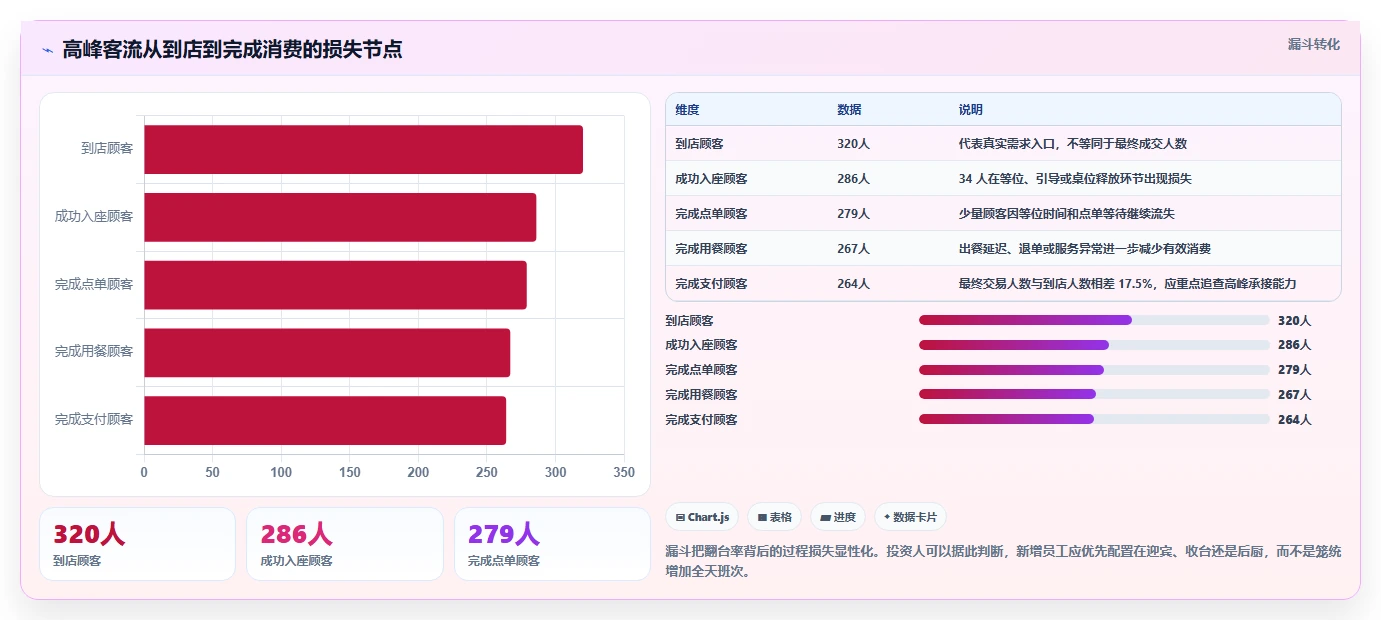Click the 完成用餐顾客 267人 progress bar
The width and height of the screenshot is (1381, 620).
[x=1094, y=395]
